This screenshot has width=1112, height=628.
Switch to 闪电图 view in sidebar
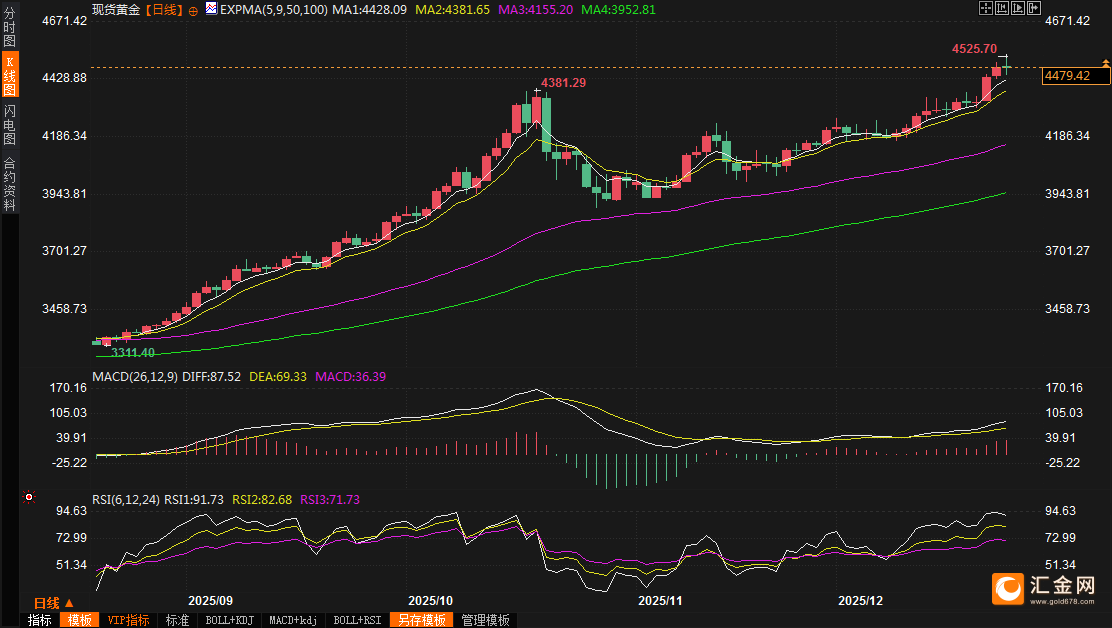click(9, 124)
